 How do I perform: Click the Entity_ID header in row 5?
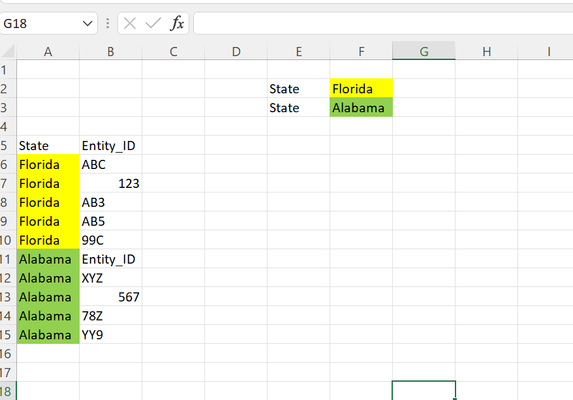click(x=110, y=145)
